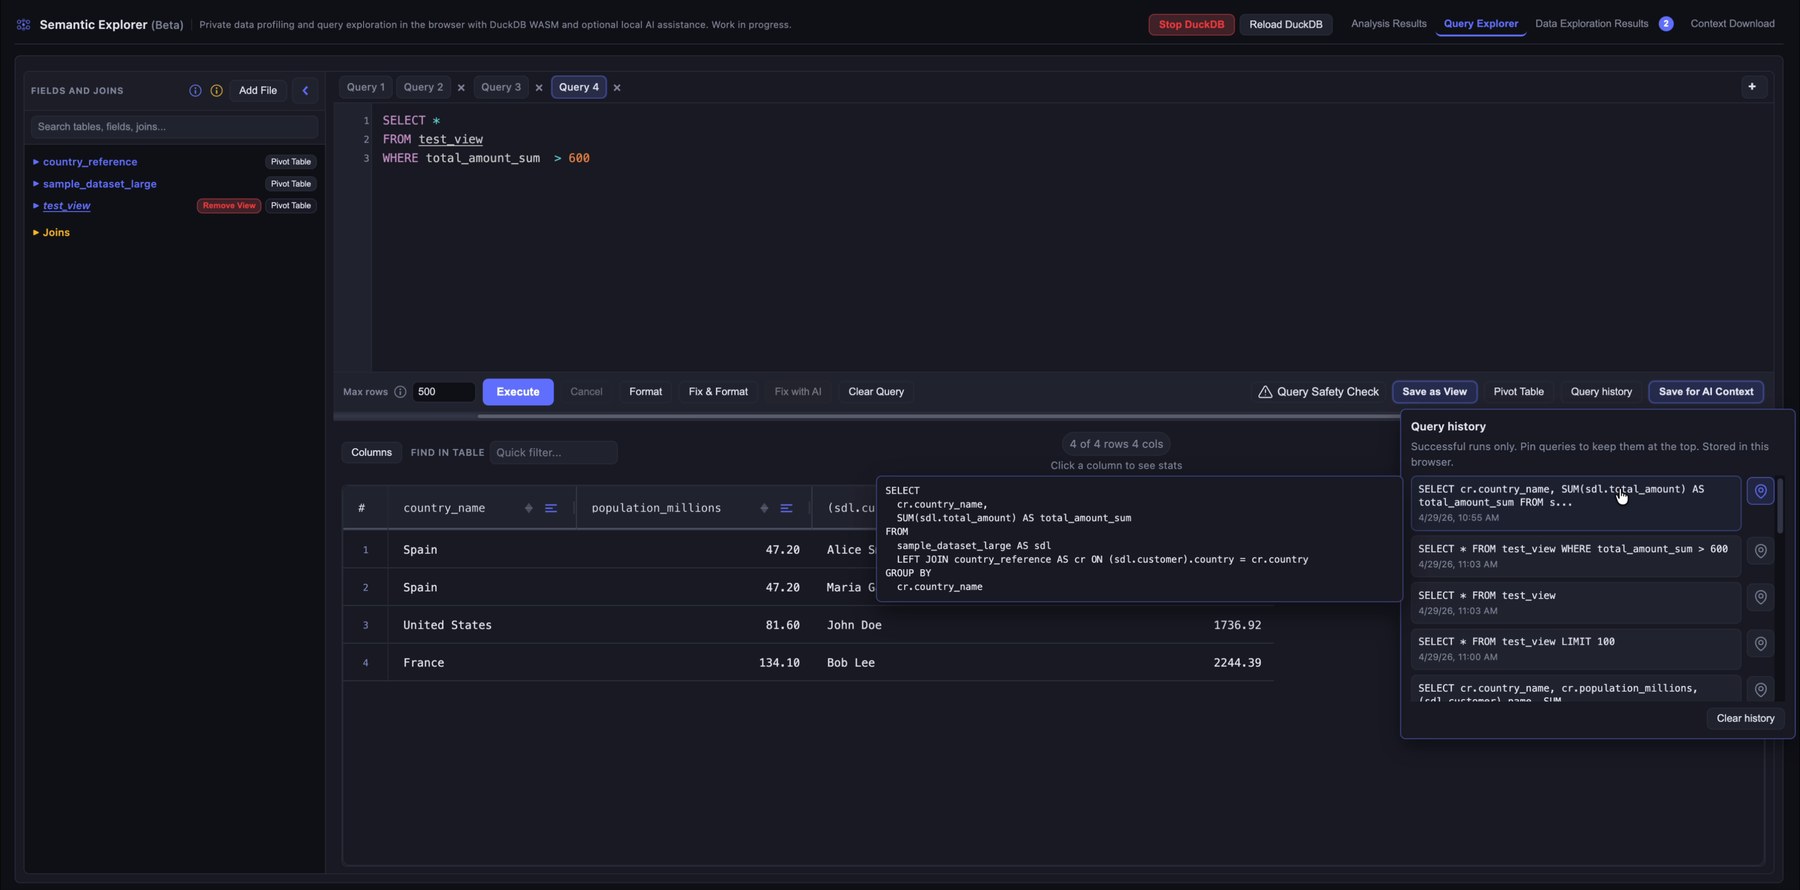Click the orange info icon beside Add File
The image size is (1800, 890).
click(x=216, y=90)
